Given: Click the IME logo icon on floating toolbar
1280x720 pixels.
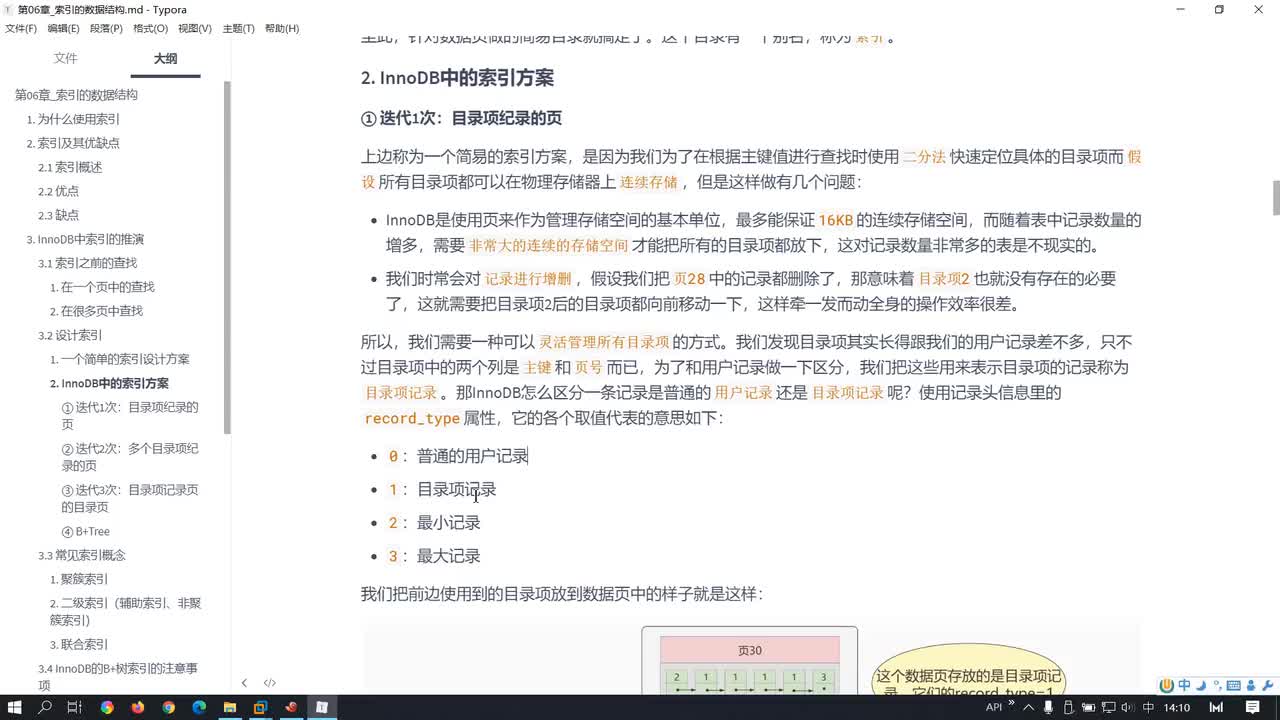Looking at the screenshot, I should pos(1166,685).
